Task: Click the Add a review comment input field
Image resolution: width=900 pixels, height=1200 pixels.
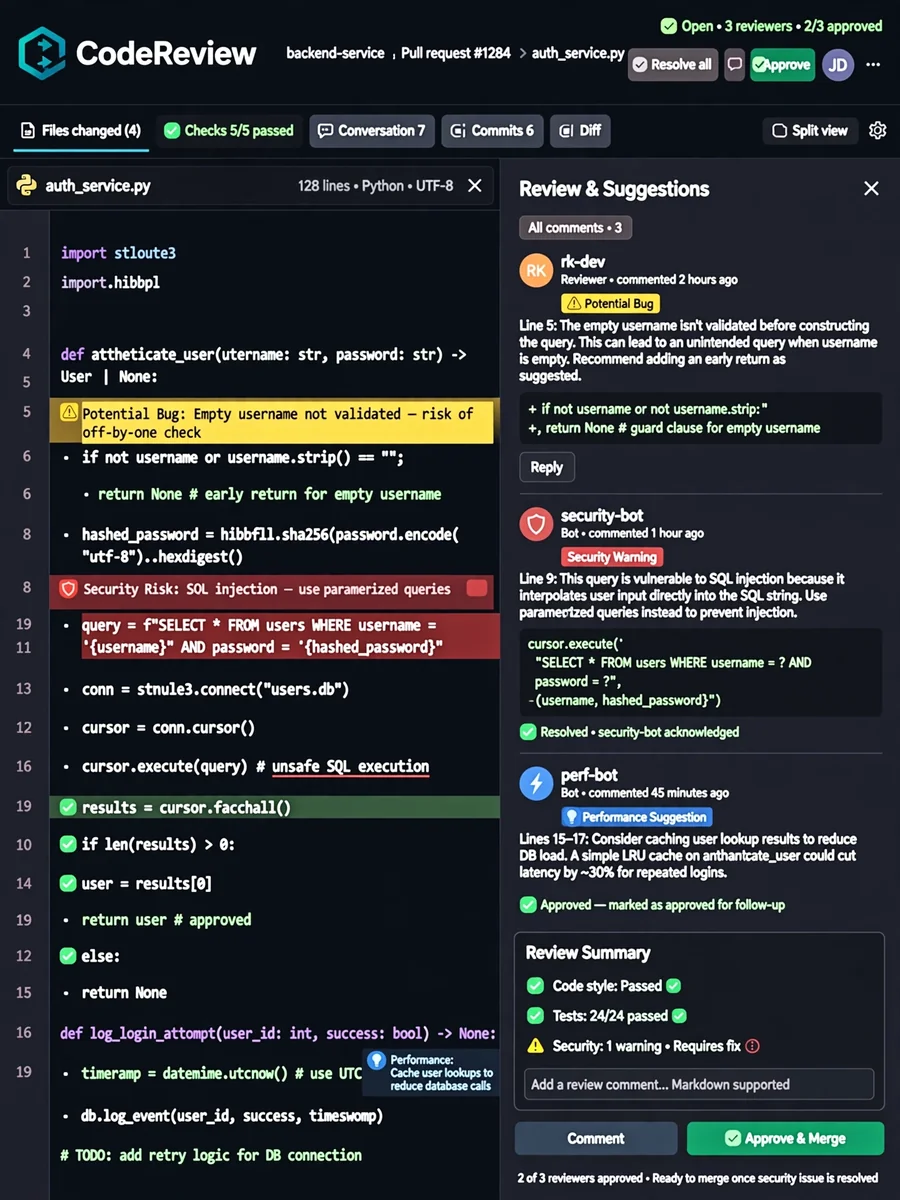Action: pos(699,1084)
